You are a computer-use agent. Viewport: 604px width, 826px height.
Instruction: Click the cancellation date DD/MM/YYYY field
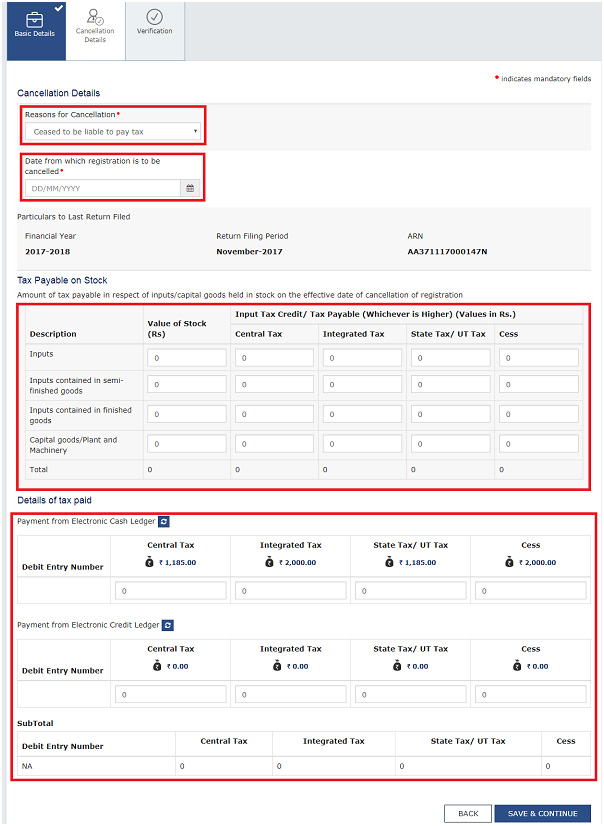[x=103, y=188]
